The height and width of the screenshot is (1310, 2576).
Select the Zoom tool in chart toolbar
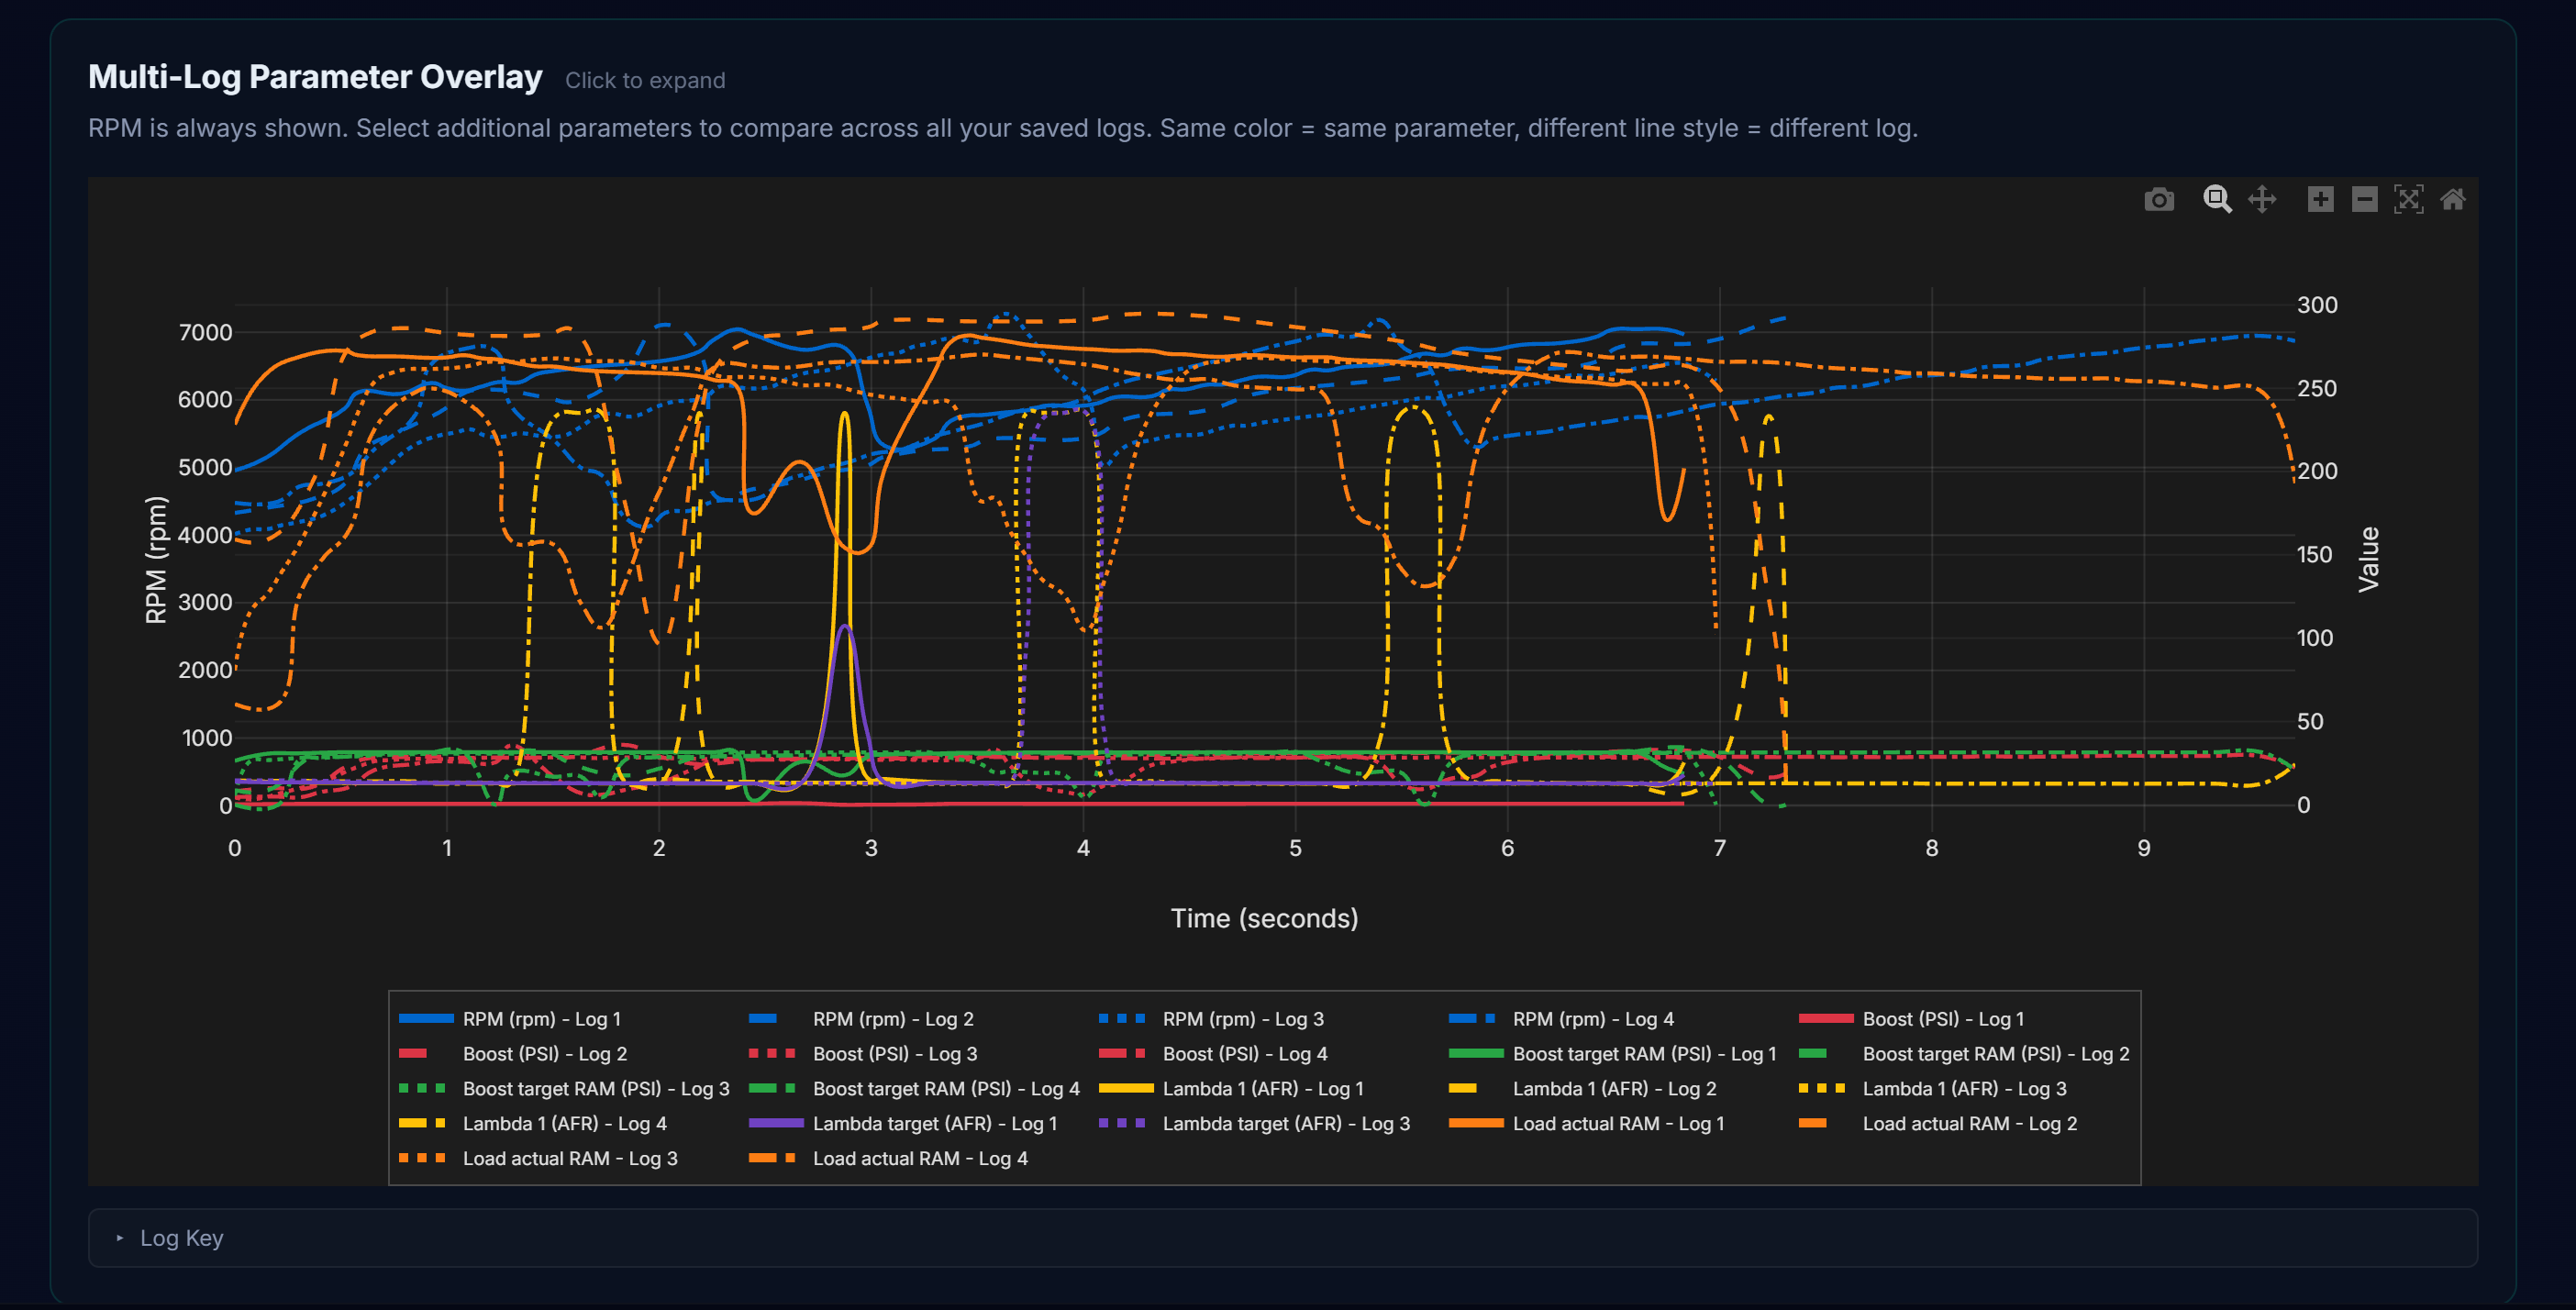2217,200
